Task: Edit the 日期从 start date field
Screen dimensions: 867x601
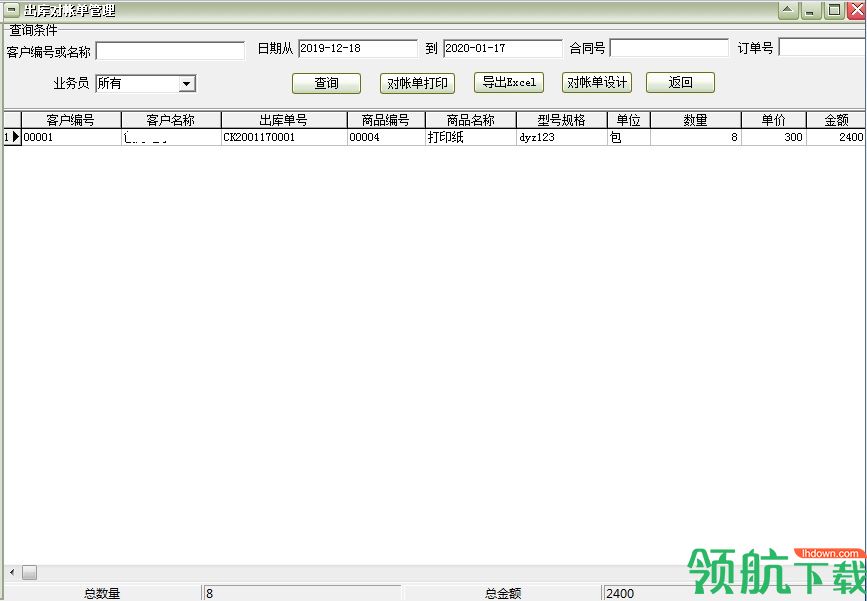Action: tap(358, 48)
